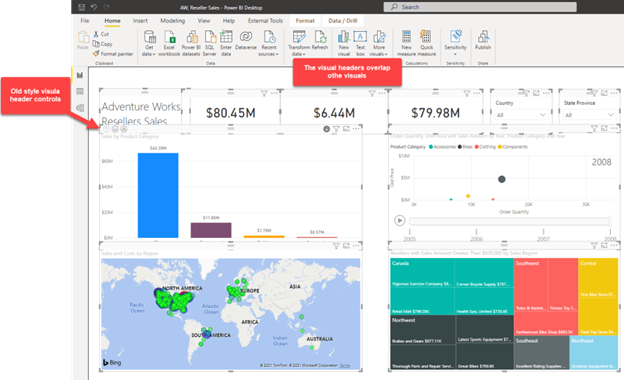The width and height of the screenshot is (624, 380).
Task: Open the File menu tab
Action: pyautogui.click(x=85, y=21)
